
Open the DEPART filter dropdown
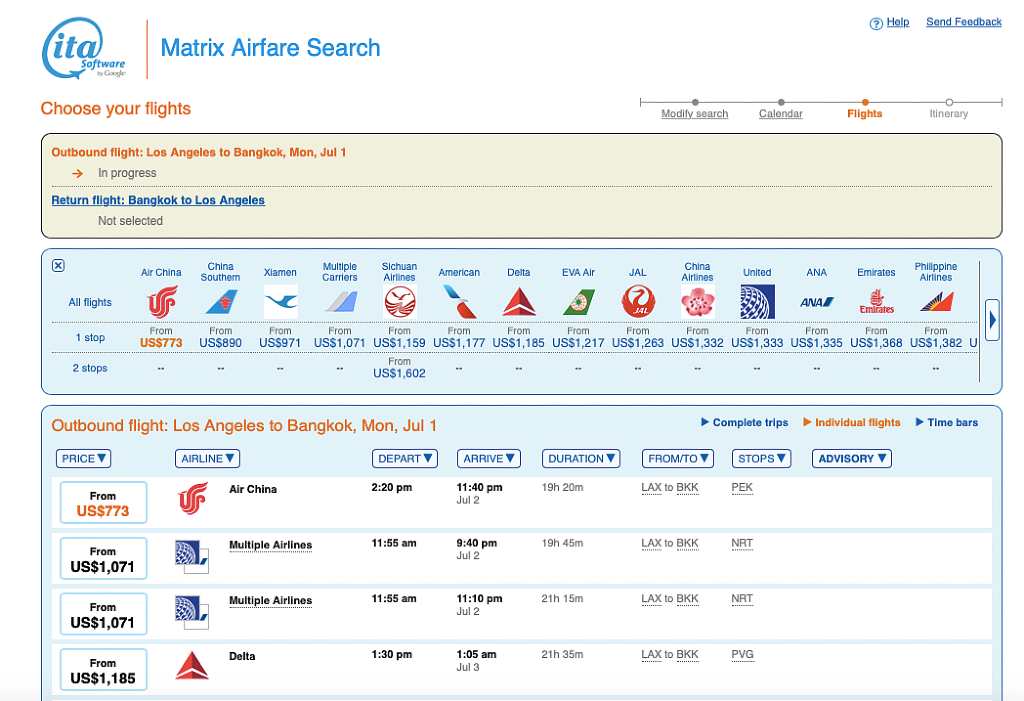[x=405, y=459]
